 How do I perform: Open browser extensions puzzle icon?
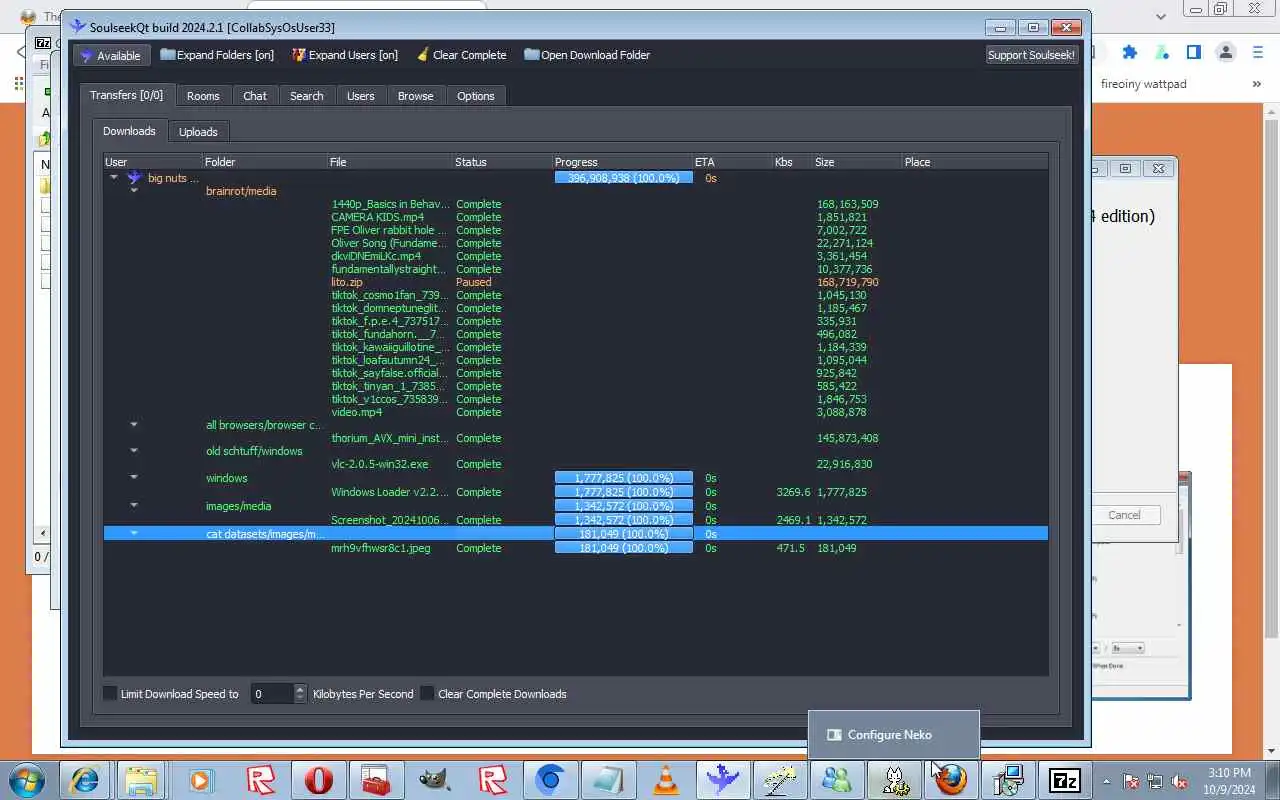pyautogui.click(x=1130, y=52)
